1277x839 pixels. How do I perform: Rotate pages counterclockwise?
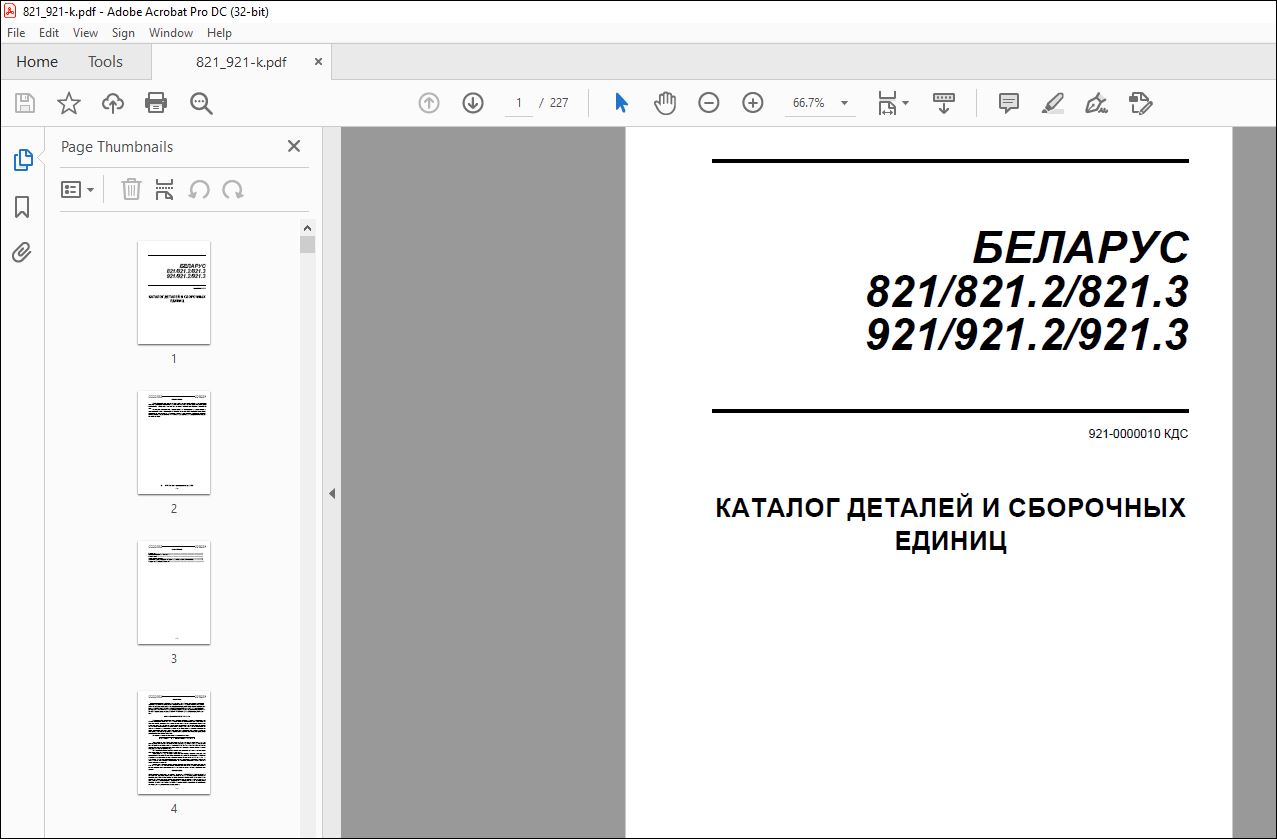[x=199, y=189]
